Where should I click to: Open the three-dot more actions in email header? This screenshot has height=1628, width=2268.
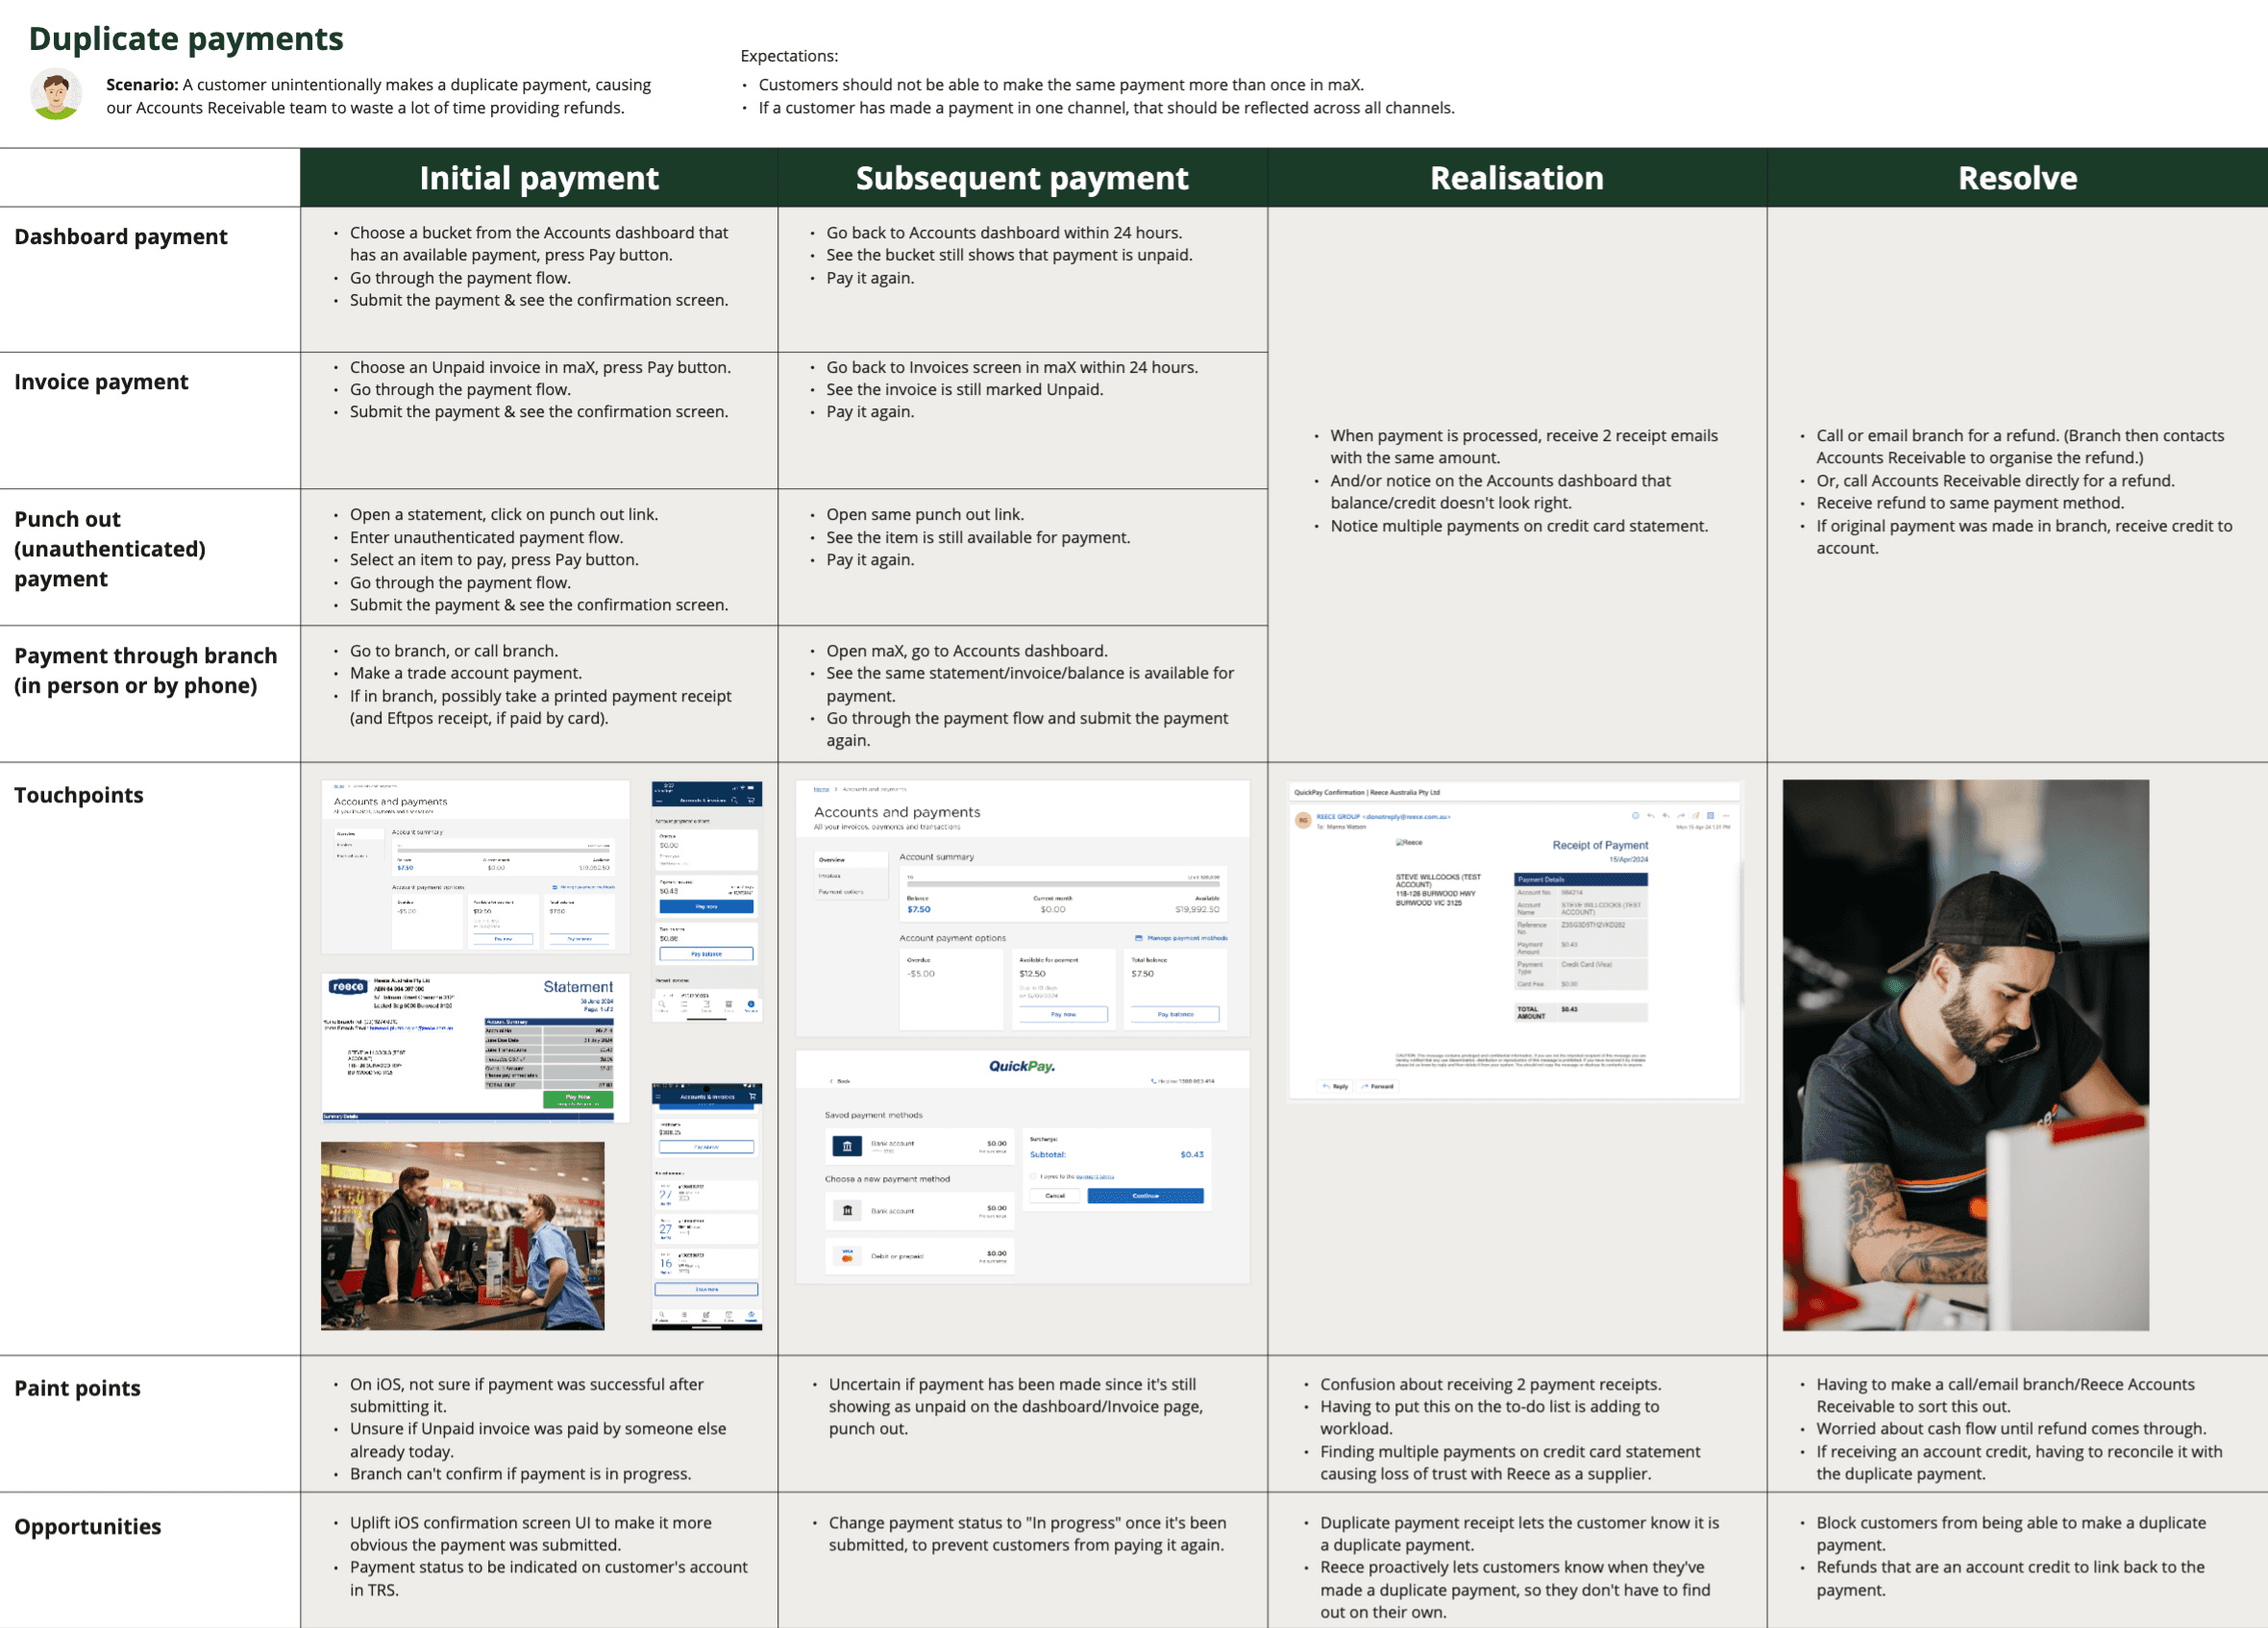click(x=1726, y=816)
